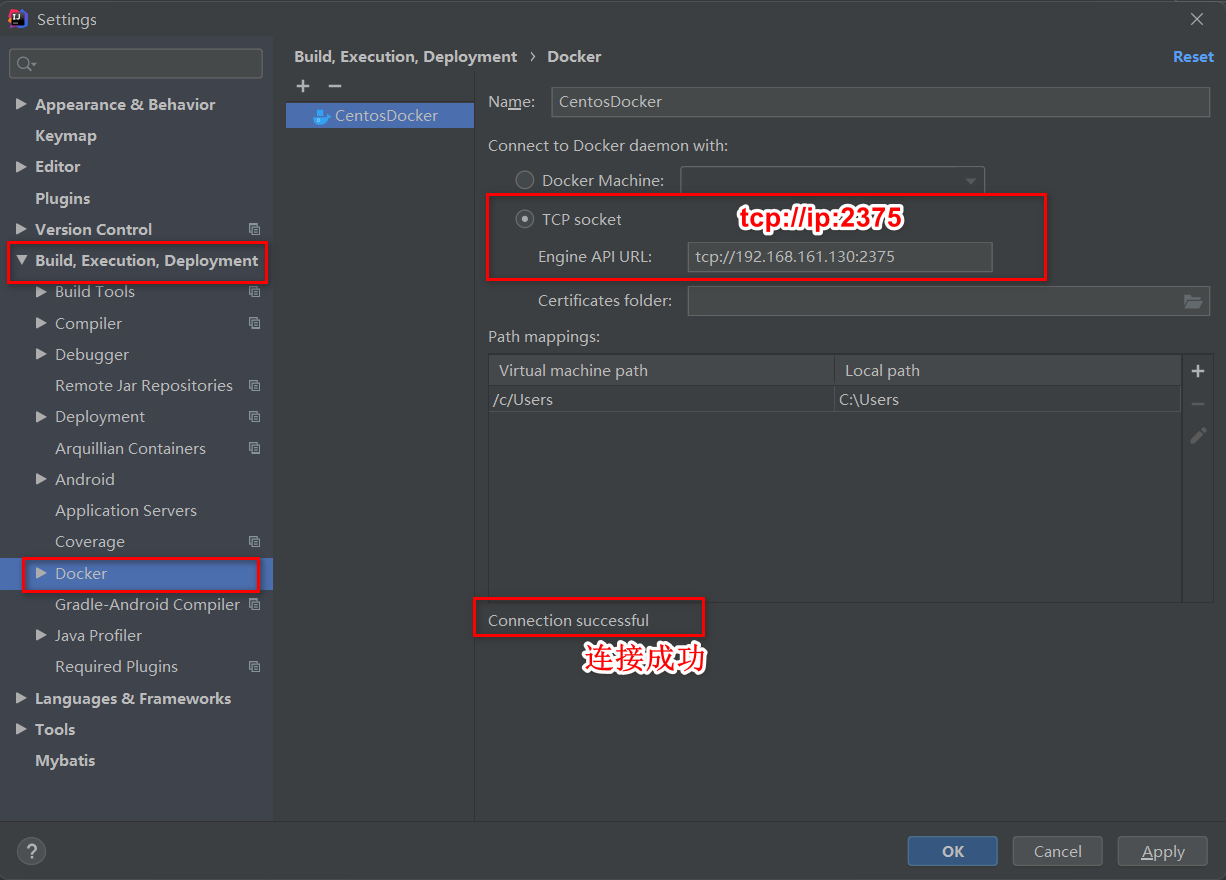Screen dimensions: 1226x880
Task: Expand Appearance & Behavior section
Action: [x=21, y=104]
